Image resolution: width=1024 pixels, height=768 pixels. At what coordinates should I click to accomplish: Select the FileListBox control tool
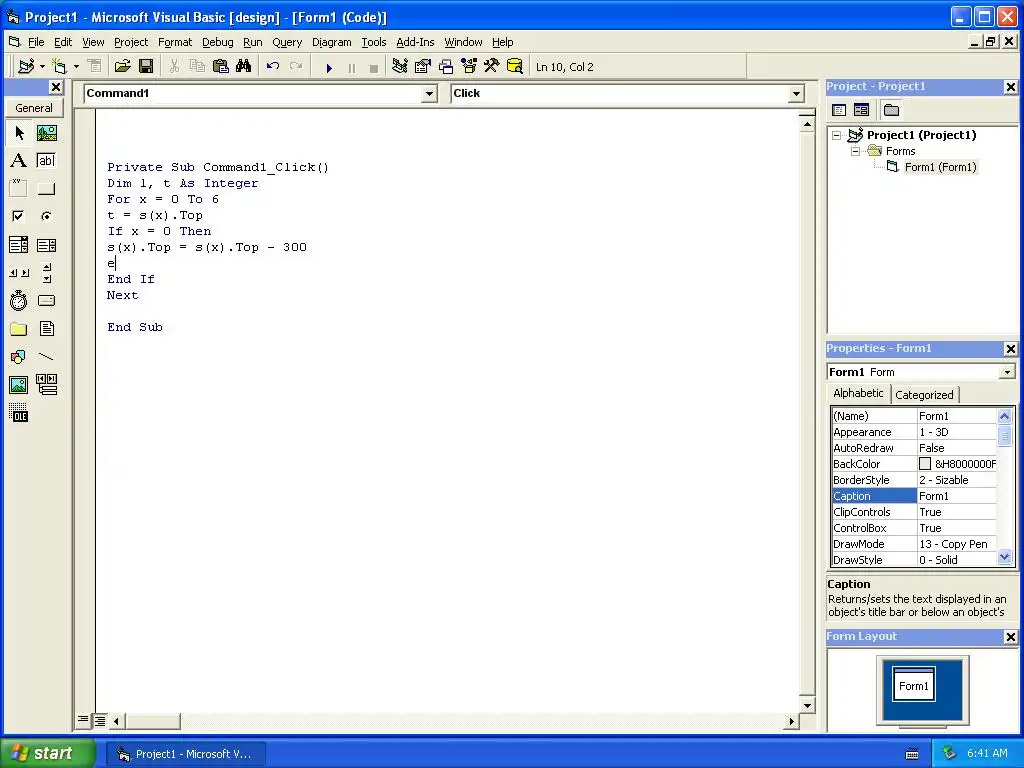click(46, 329)
